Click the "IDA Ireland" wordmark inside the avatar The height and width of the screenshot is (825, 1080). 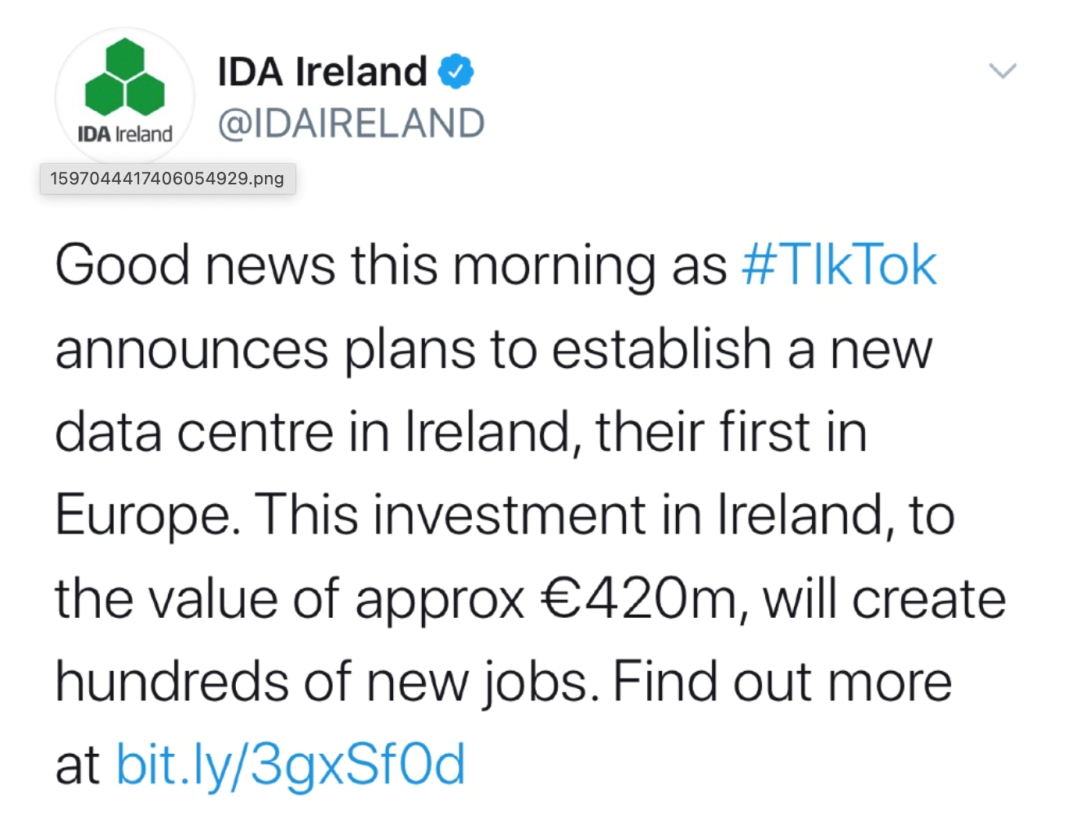tap(125, 134)
